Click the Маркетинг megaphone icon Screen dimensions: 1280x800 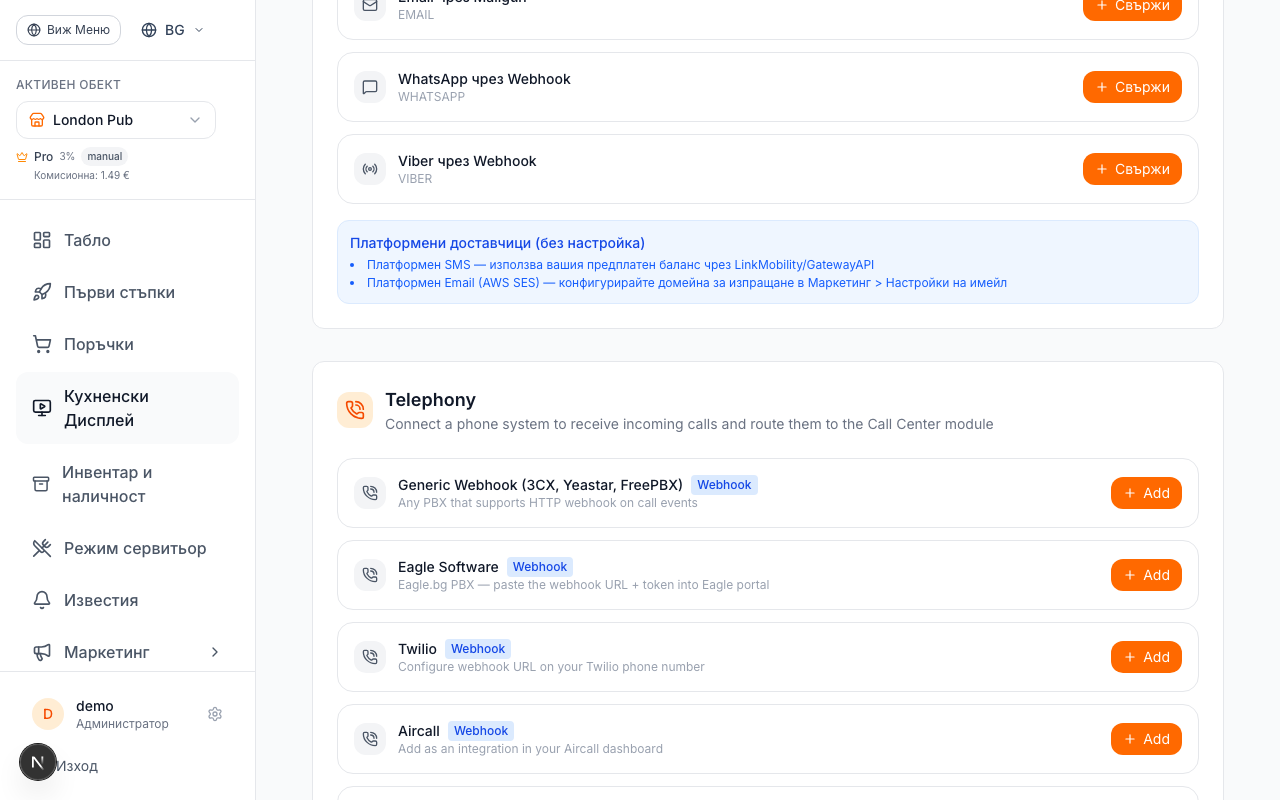(x=41, y=652)
